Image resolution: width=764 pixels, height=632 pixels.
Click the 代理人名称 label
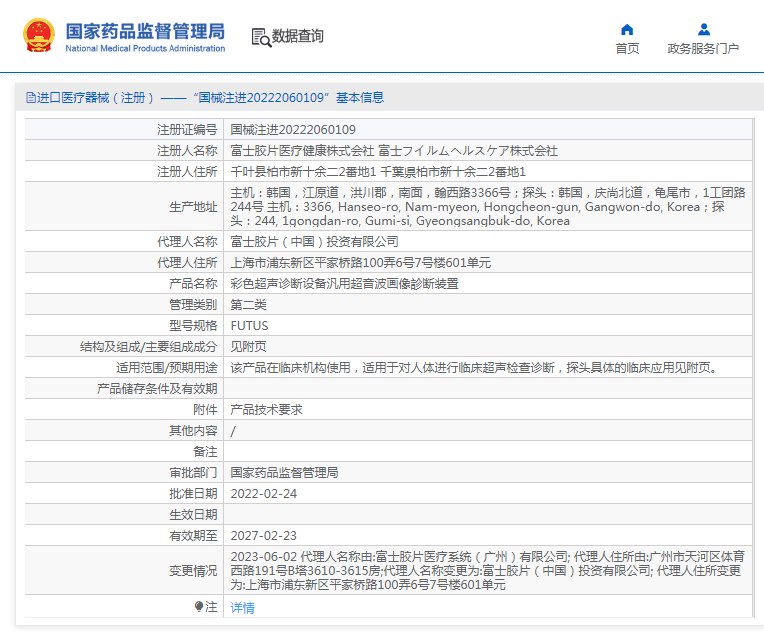click(187, 241)
